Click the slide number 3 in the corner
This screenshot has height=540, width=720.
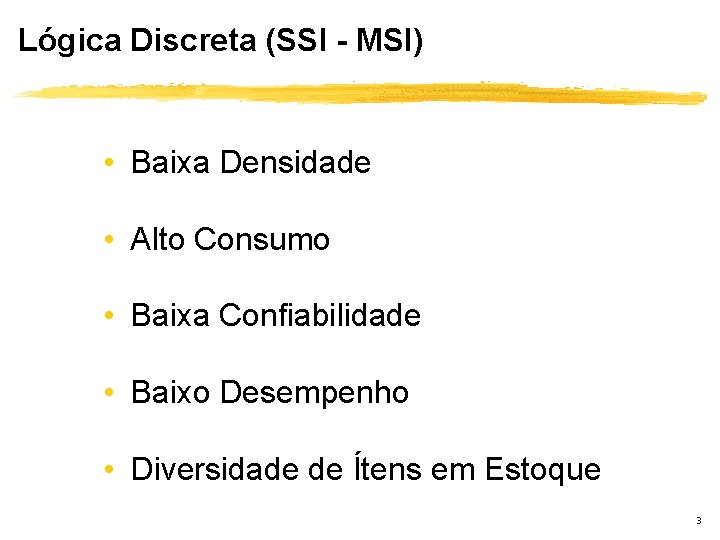[698, 521]
